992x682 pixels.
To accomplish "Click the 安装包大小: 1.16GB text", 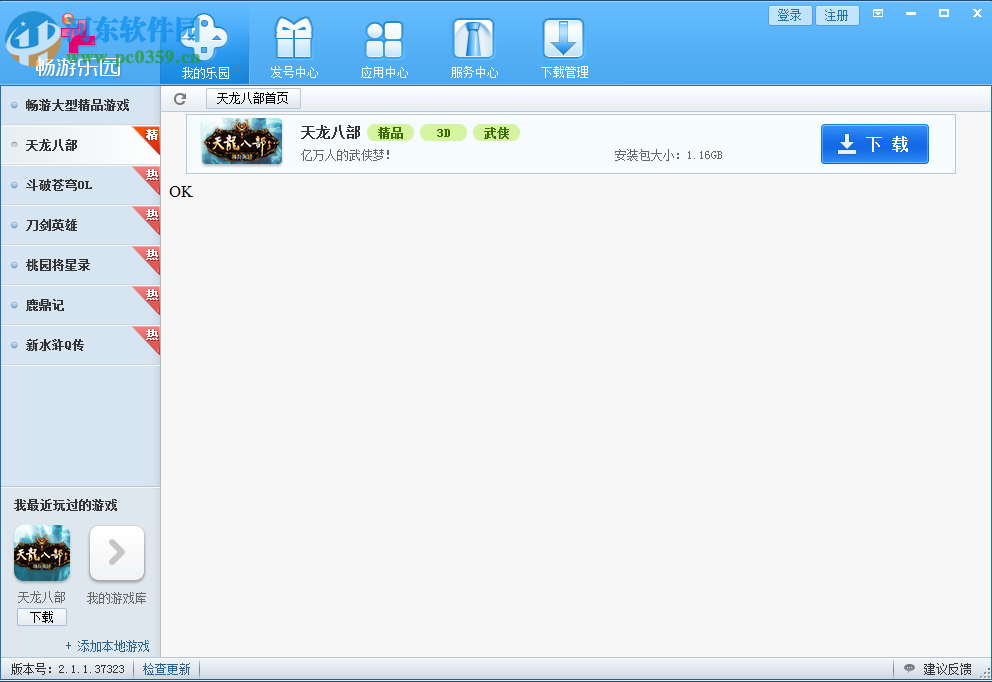I will [668, 155].
